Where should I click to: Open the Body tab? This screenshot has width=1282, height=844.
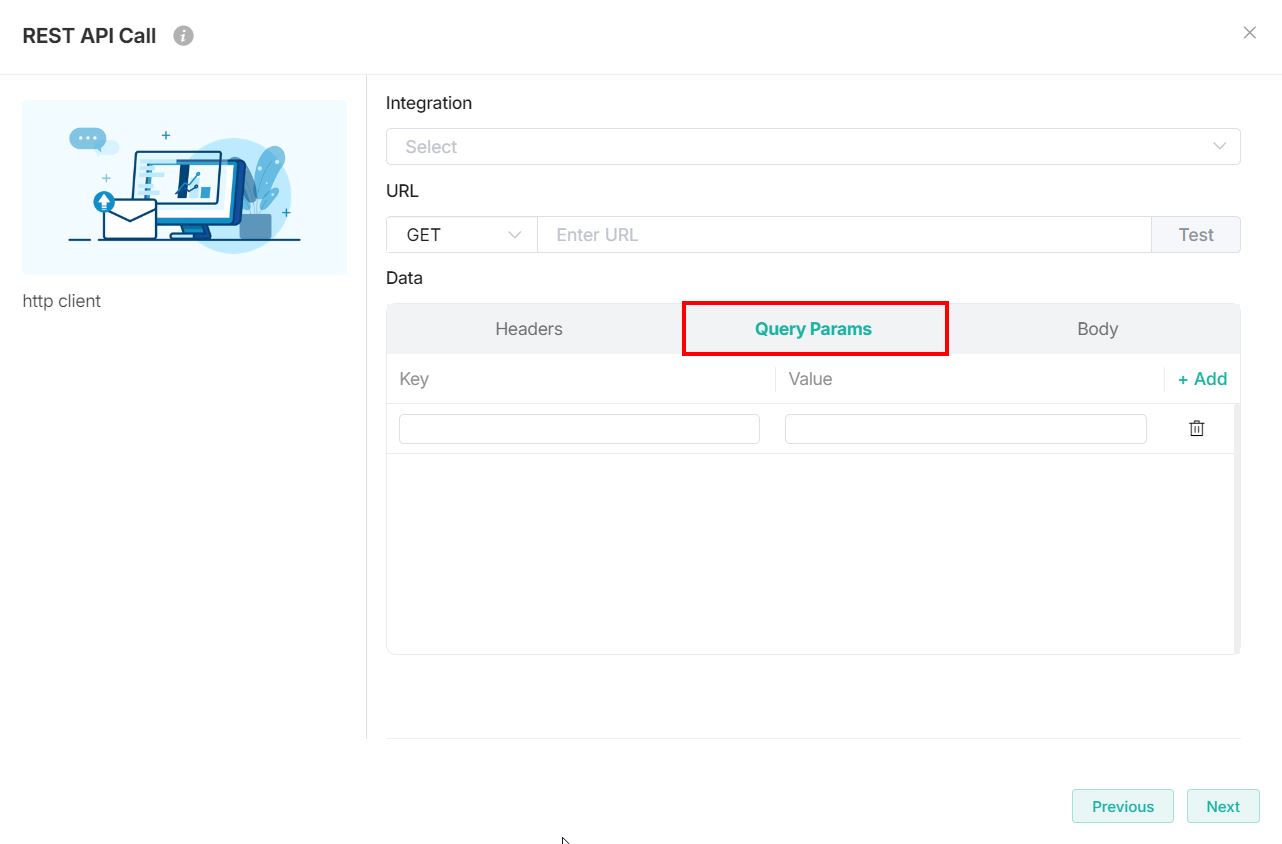tap(1097, 329)
